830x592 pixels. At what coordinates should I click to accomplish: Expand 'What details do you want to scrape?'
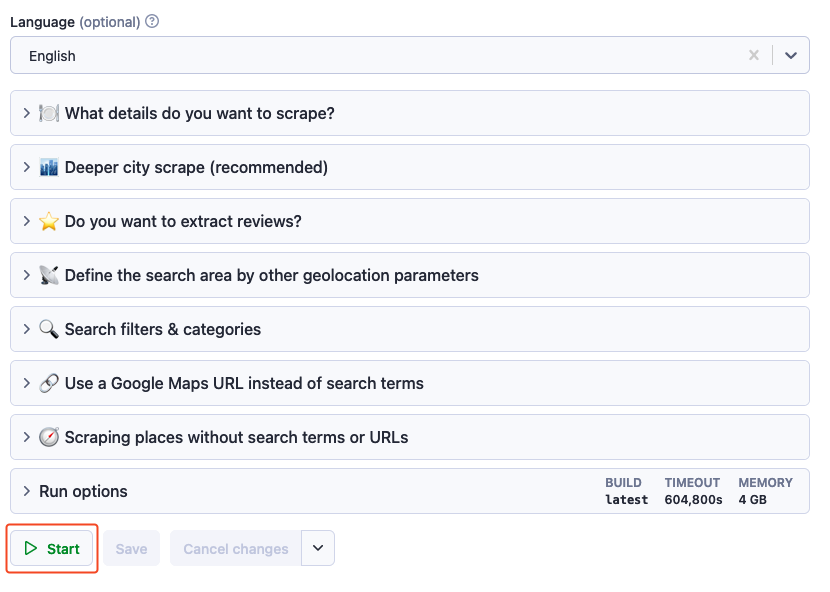[x=200, y=113]
